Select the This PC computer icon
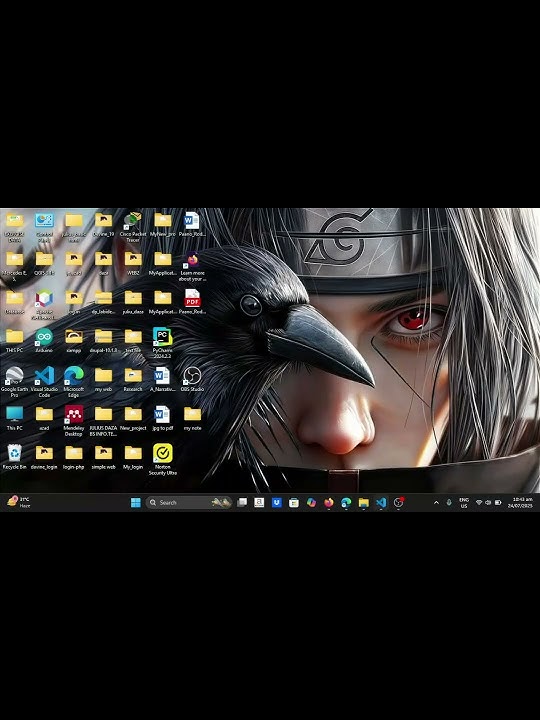 tap(15, 418)
